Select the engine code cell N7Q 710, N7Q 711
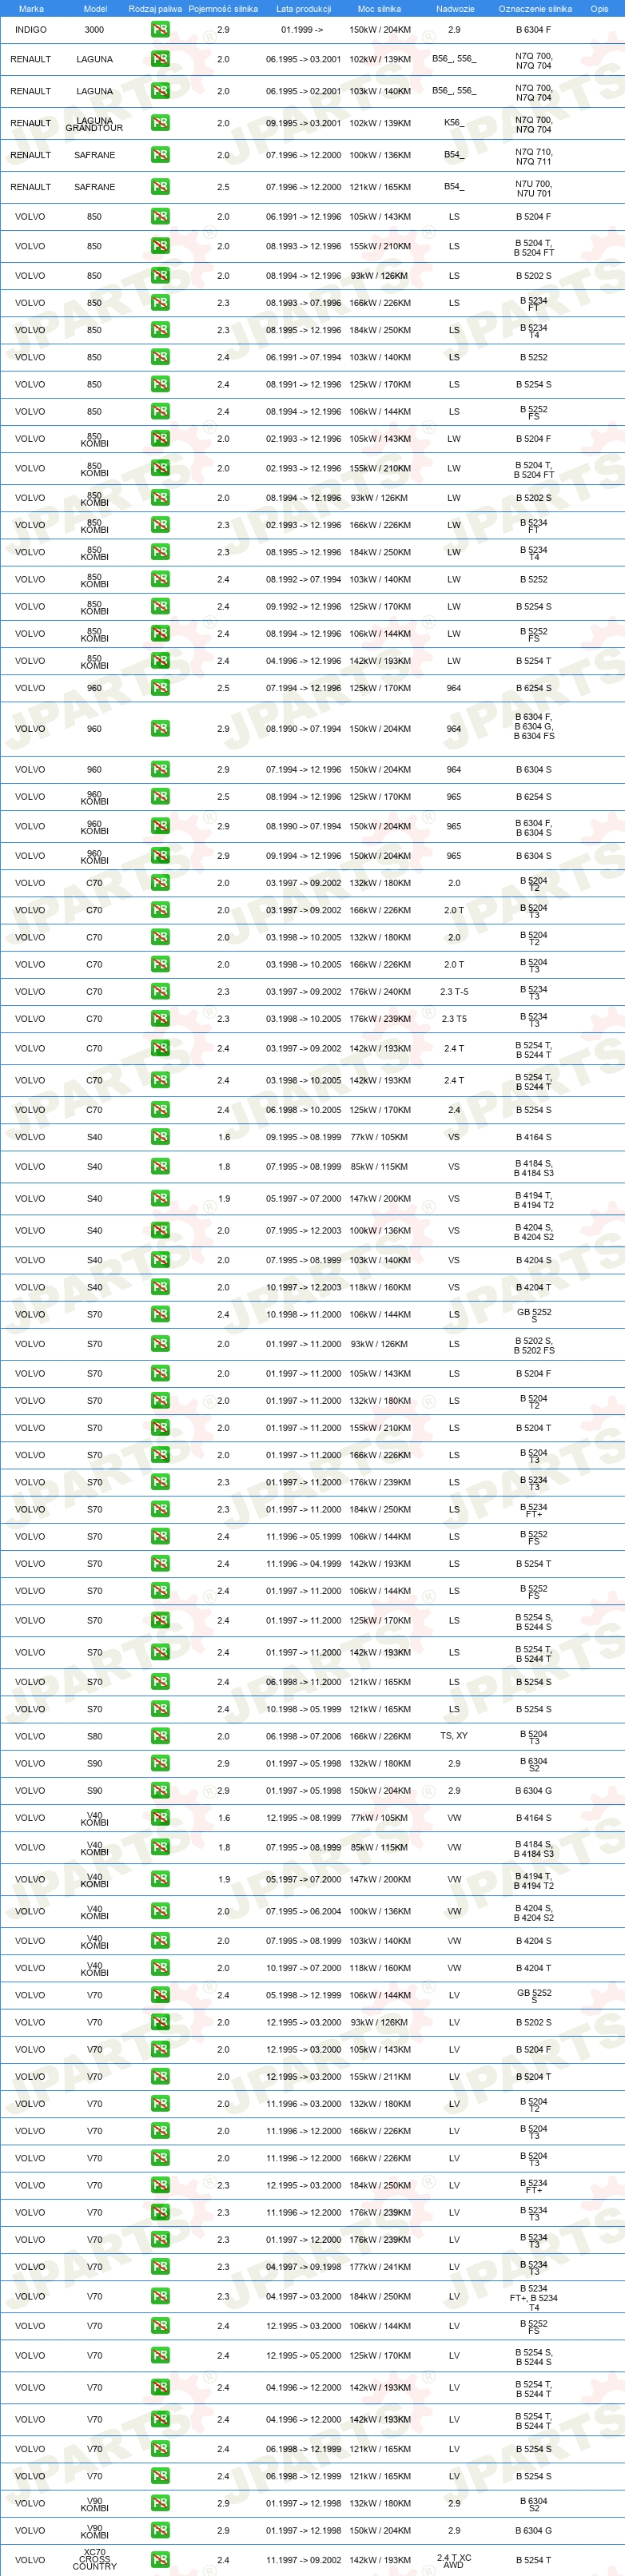The width and height of the screenshot is (625, 2576). click(x=534, y=156)
